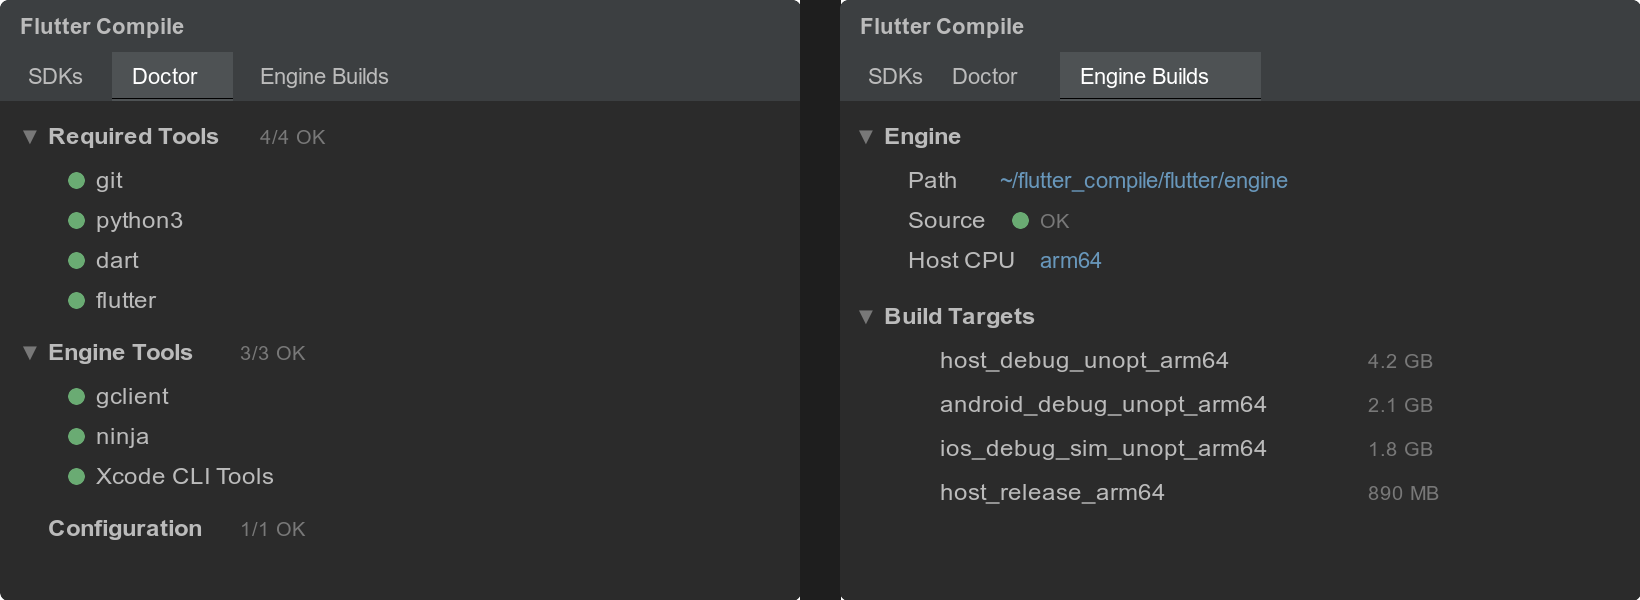The height and width of the screenshot is (600, 1640).
Task: Click the 890 MB size value
Action: [x=1403, y=493]
